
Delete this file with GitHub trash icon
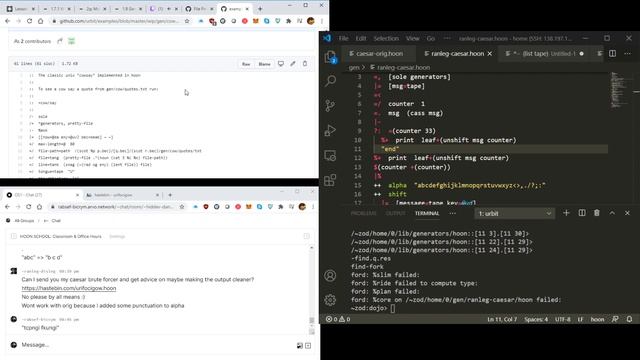tap(304, 64)
